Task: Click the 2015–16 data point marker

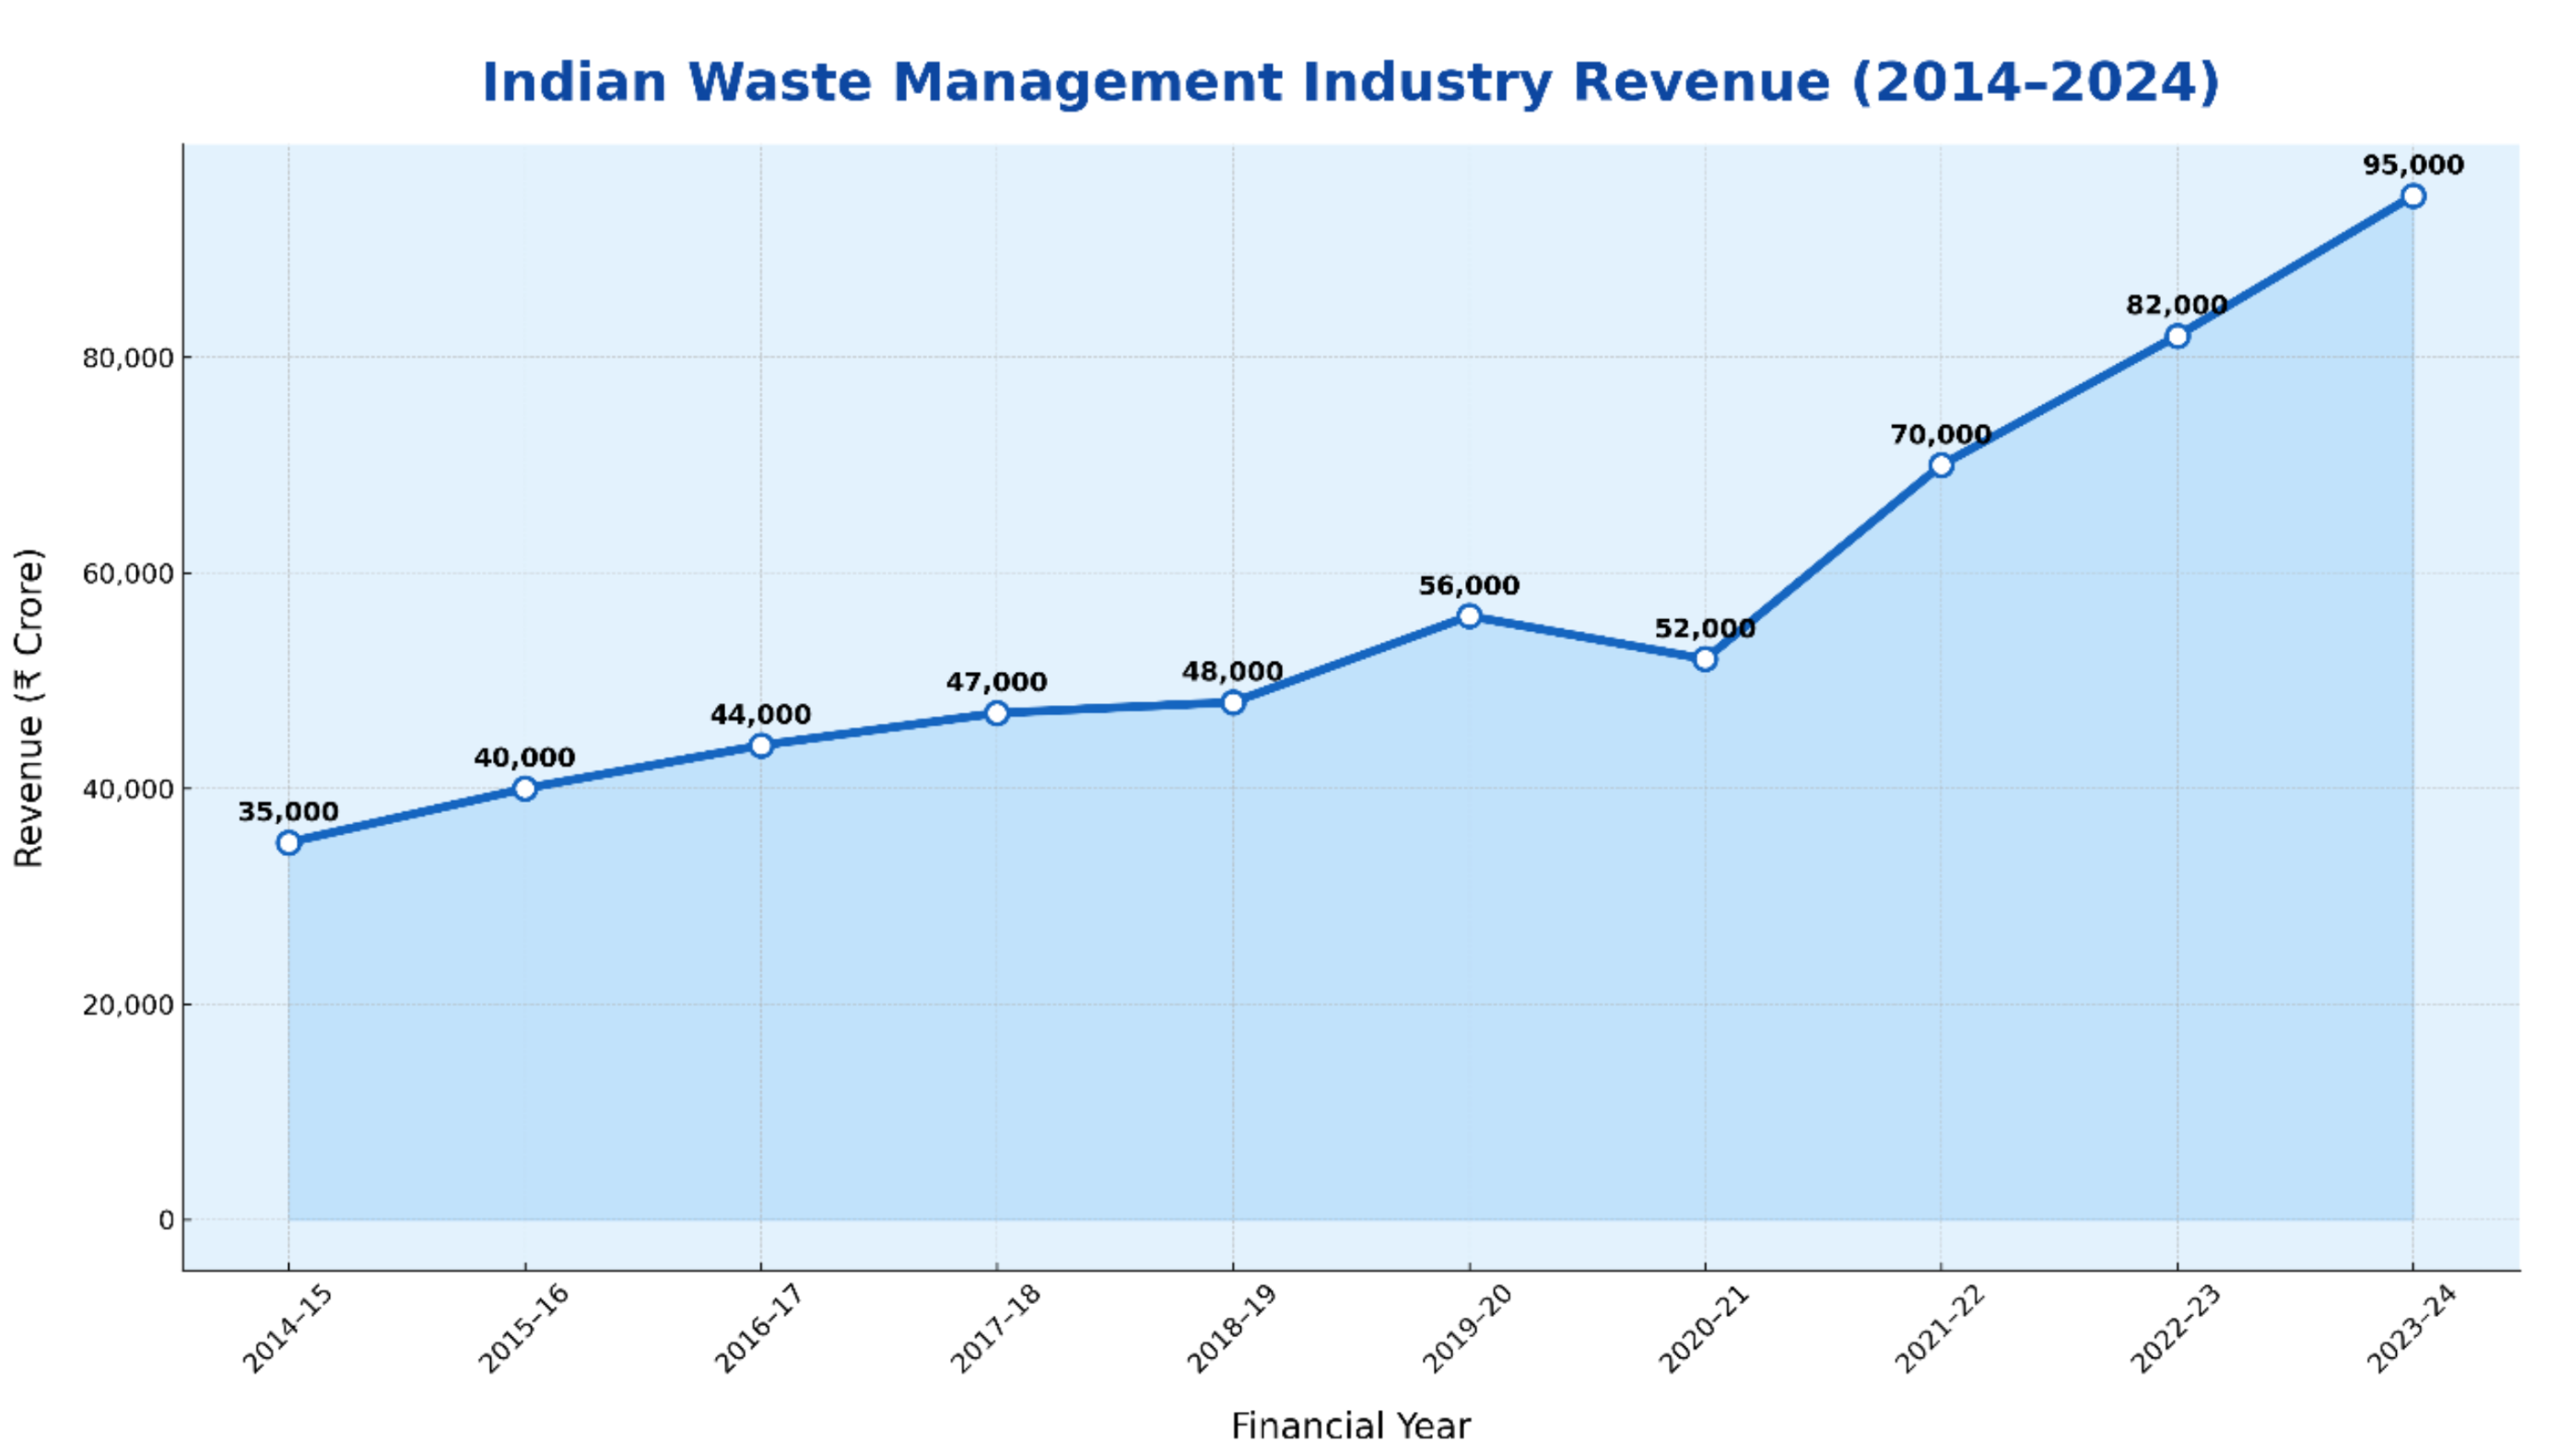Action: point(525,789)
